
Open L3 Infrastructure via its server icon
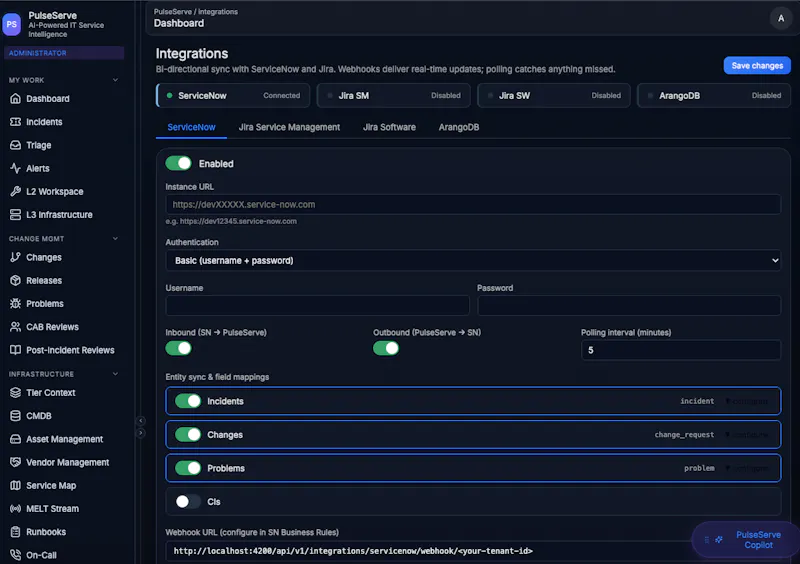point(15,215)
